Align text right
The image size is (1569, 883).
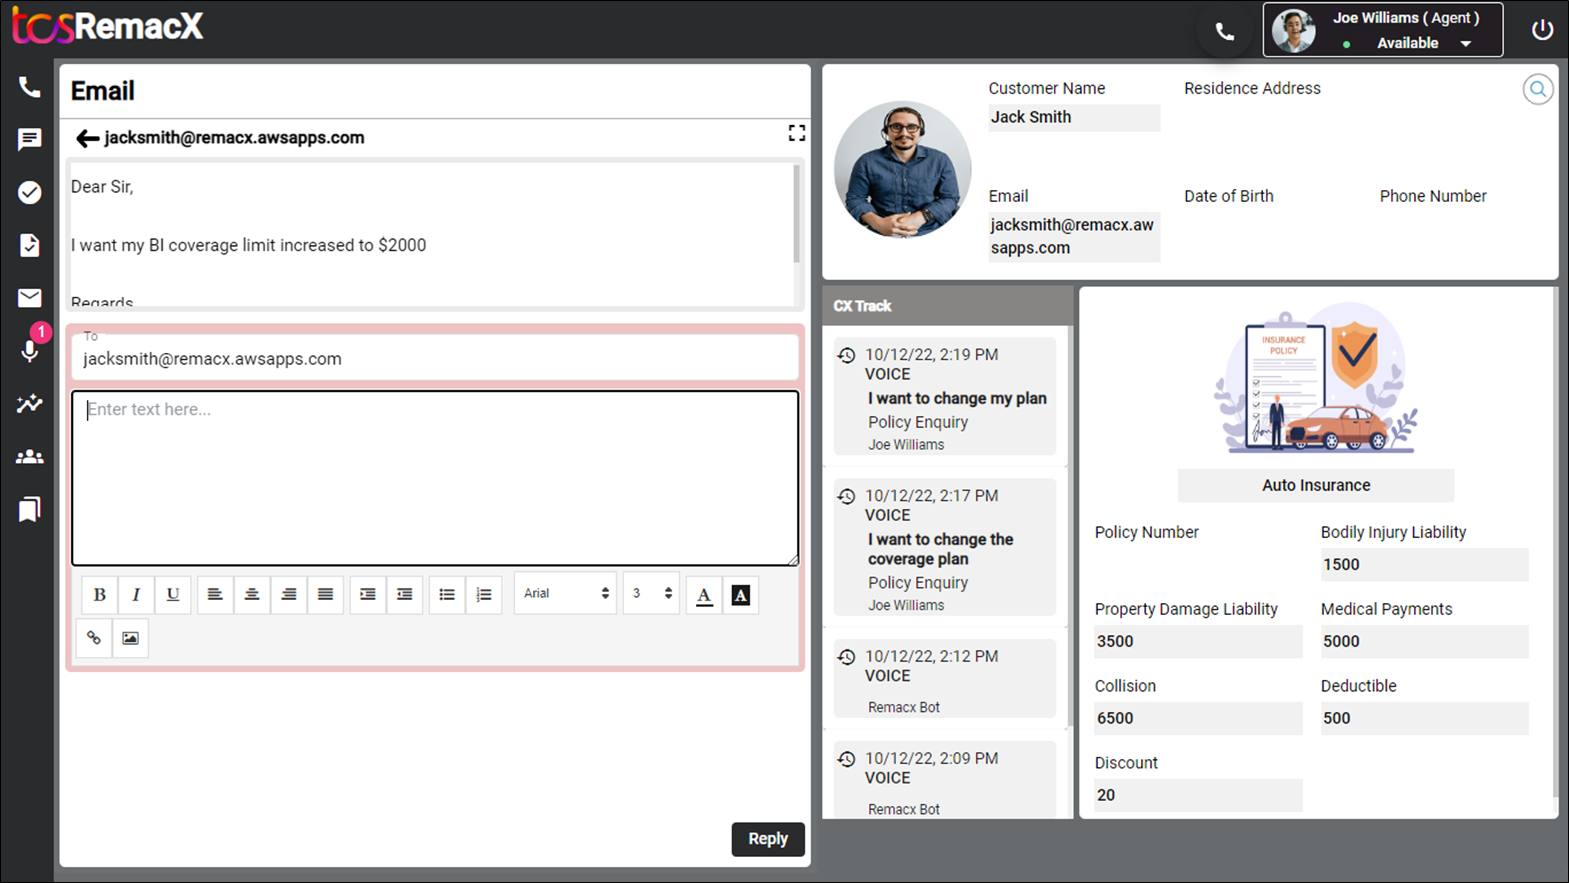(289, 595)
